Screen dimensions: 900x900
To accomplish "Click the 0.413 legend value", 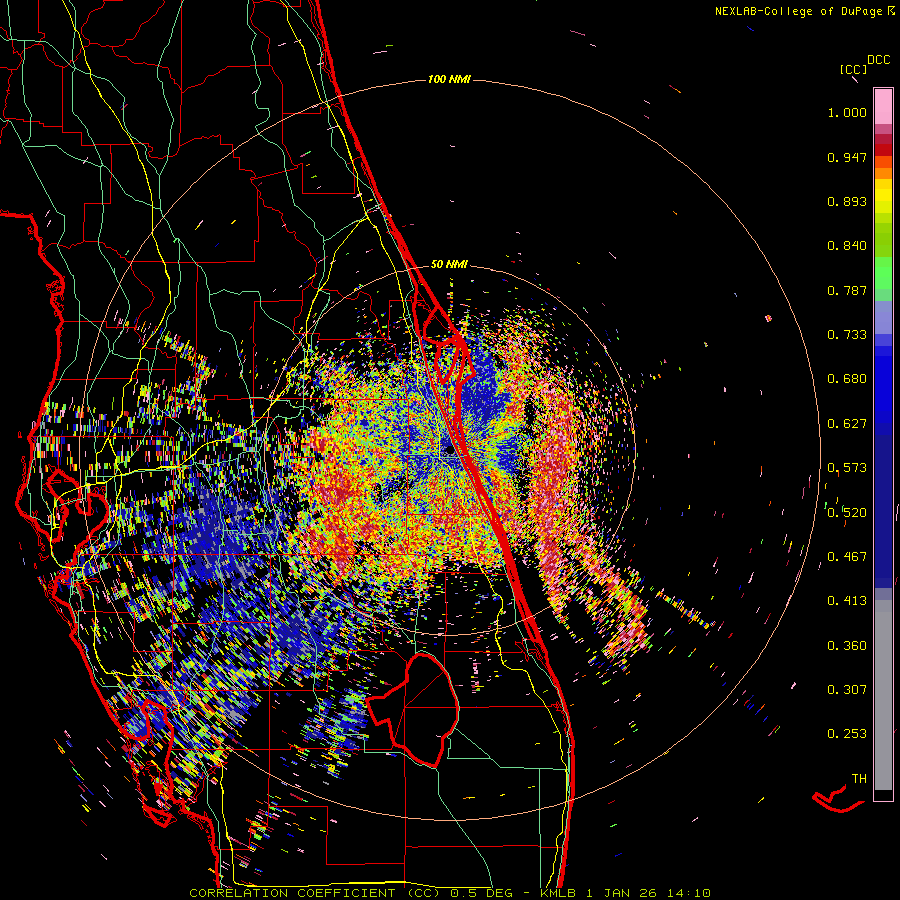I will click(x=847, y=601).
